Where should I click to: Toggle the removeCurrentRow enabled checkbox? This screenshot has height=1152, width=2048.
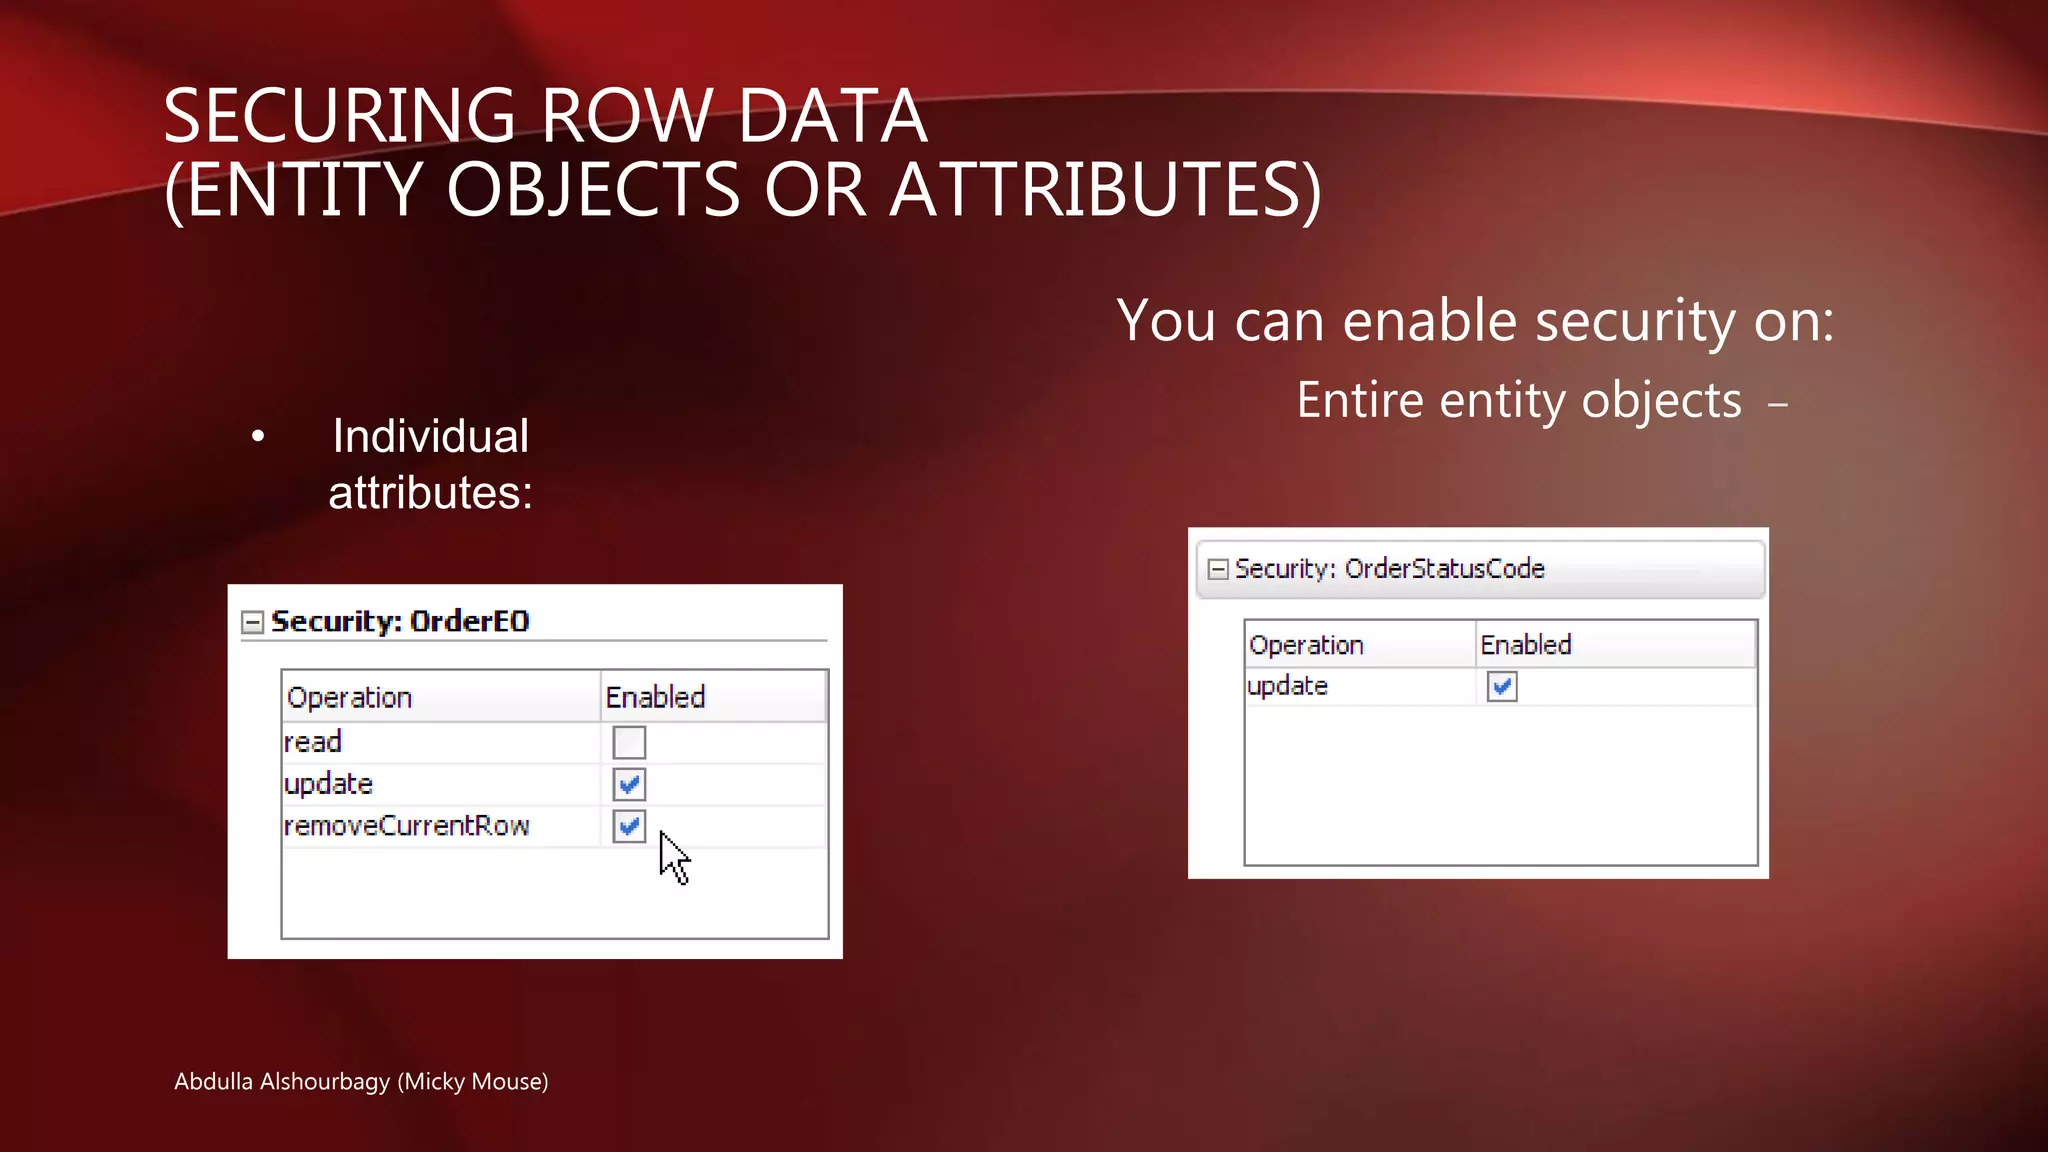tap(629, 826)
